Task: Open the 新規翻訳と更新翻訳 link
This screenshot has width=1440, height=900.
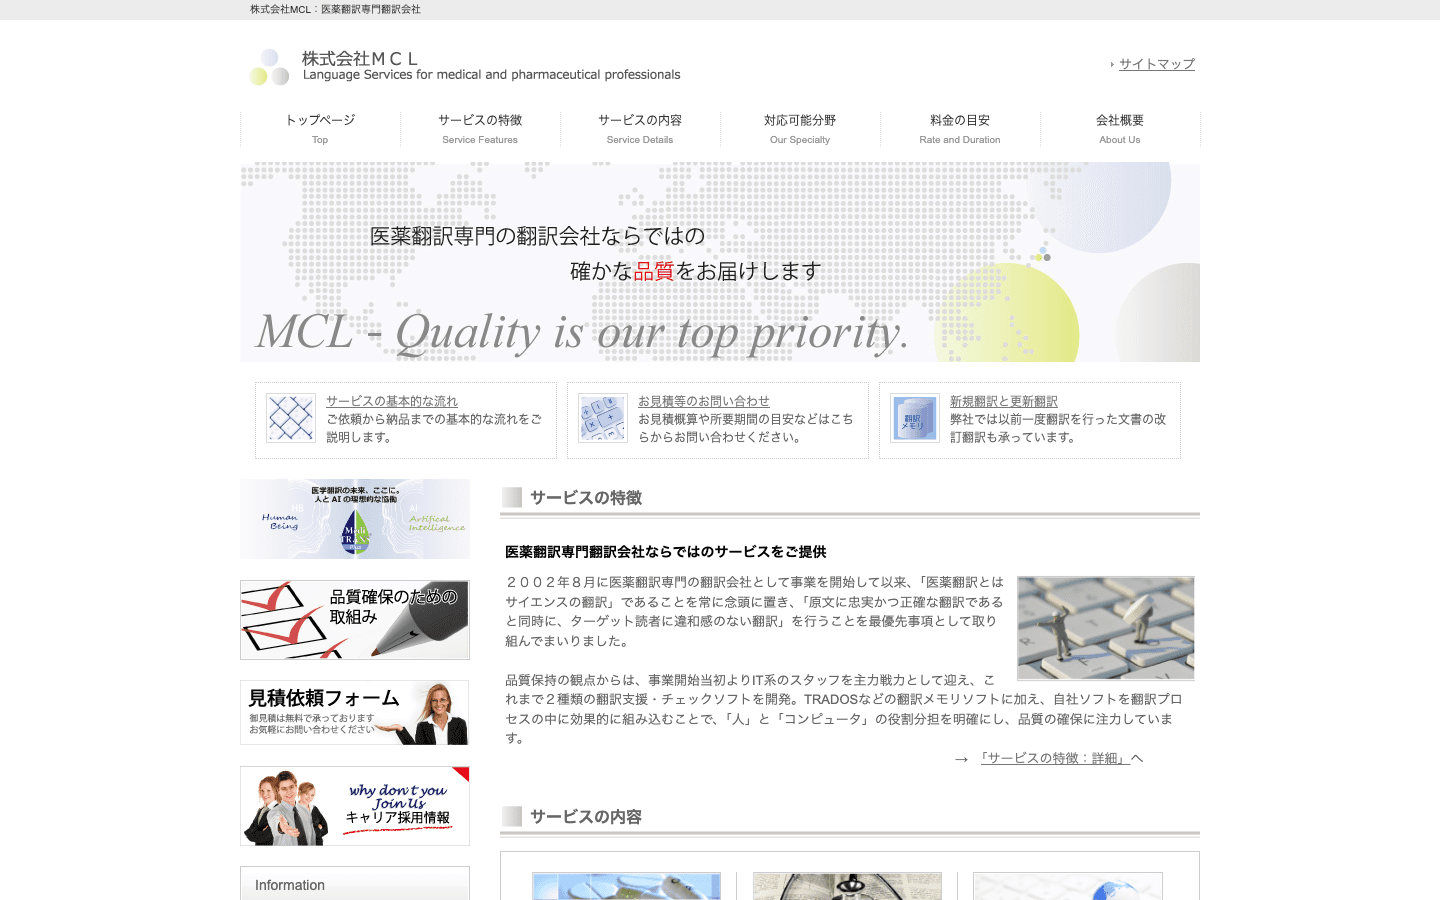Action: click(1004, 401)
